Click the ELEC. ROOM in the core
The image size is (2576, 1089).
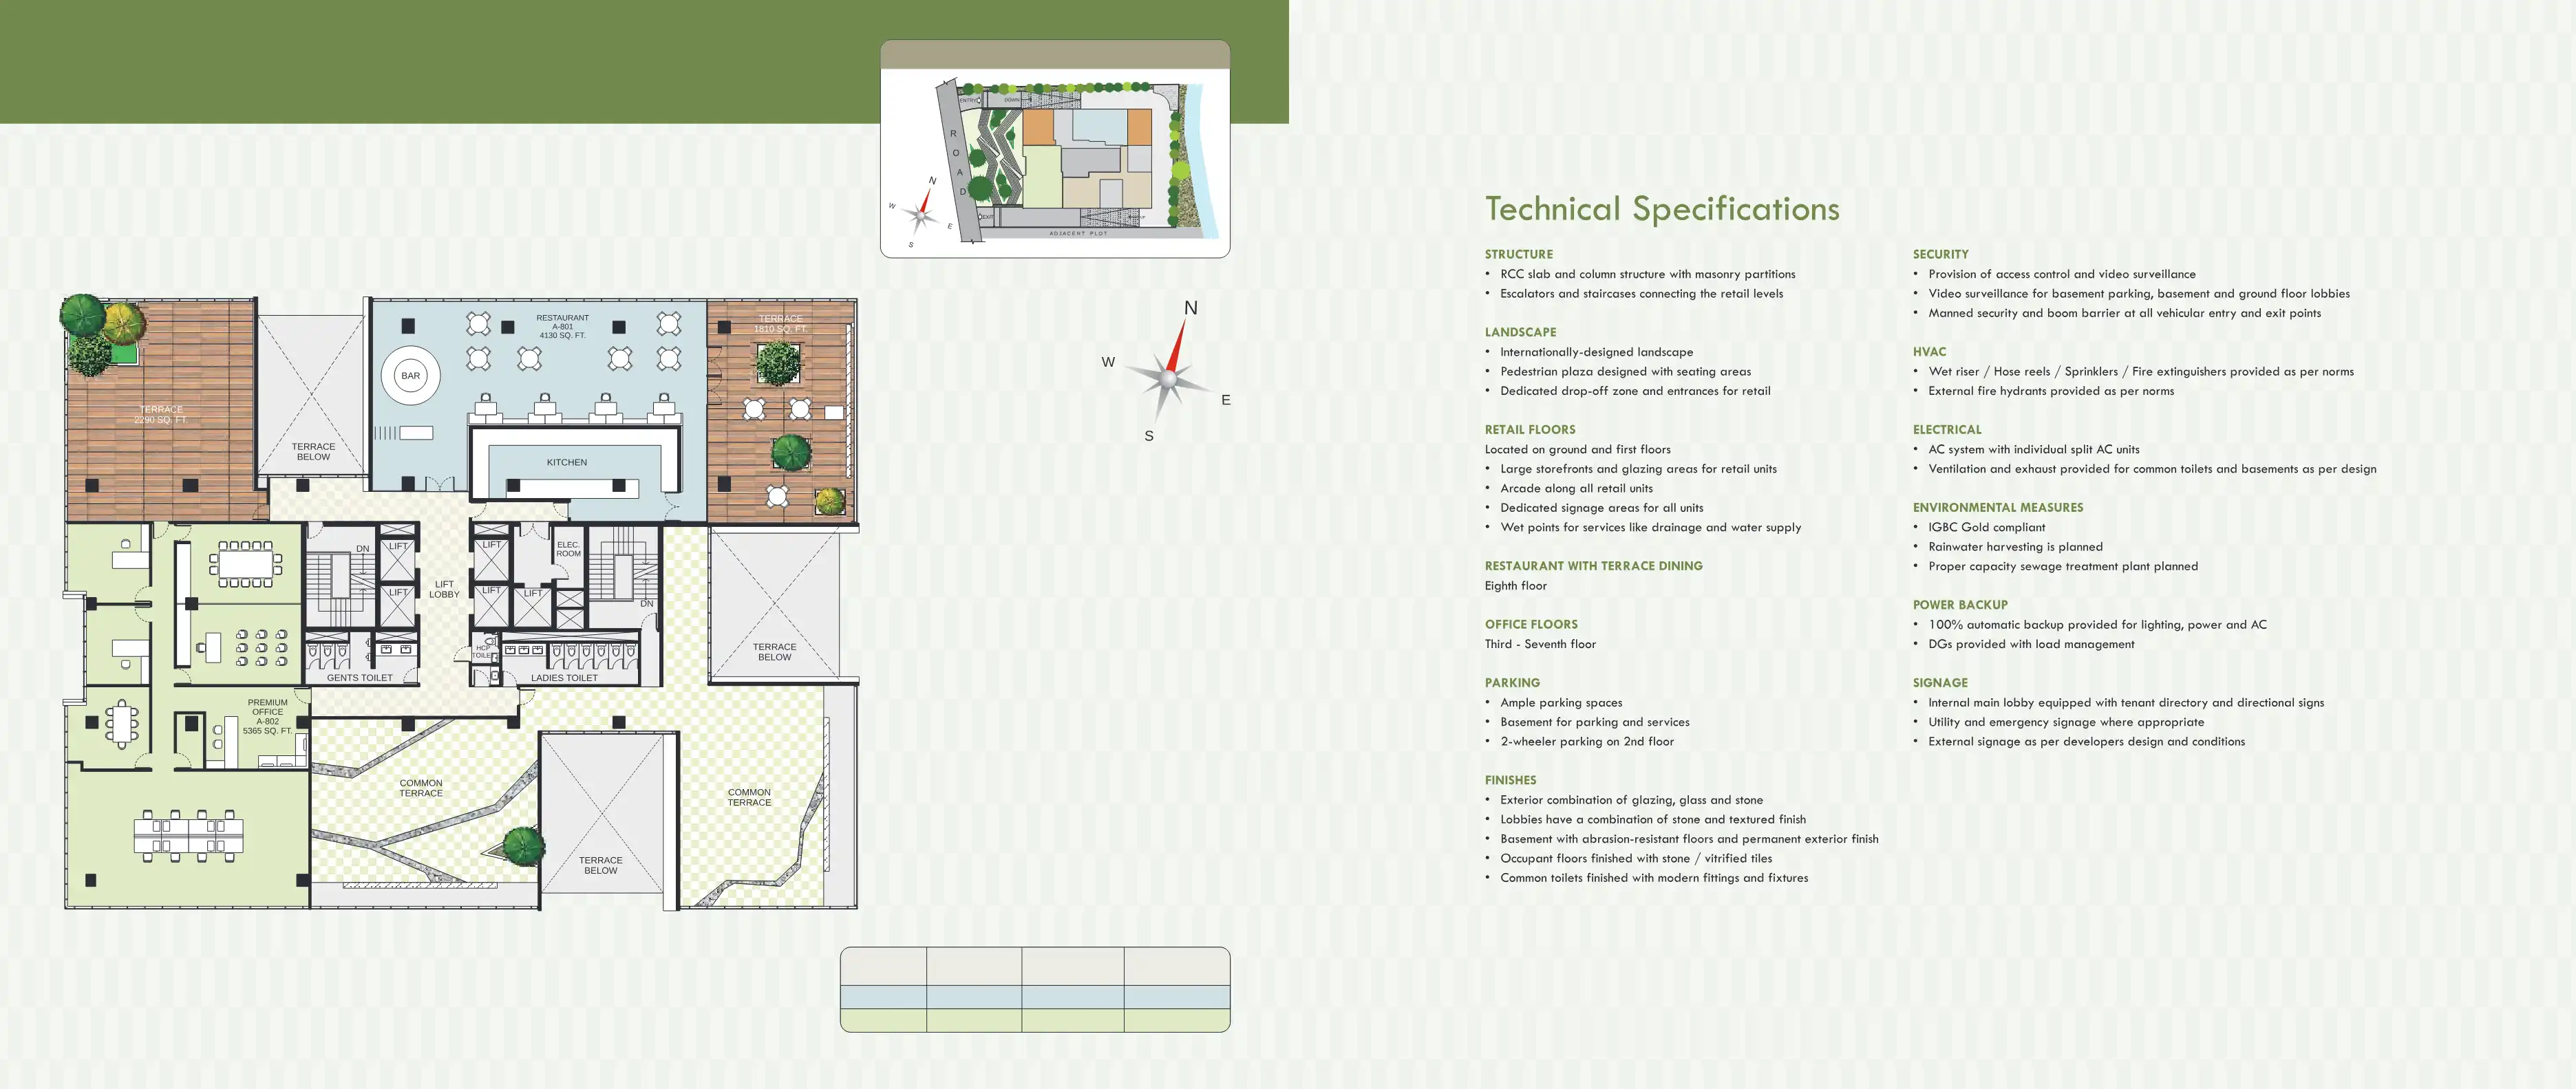[568, 549]
